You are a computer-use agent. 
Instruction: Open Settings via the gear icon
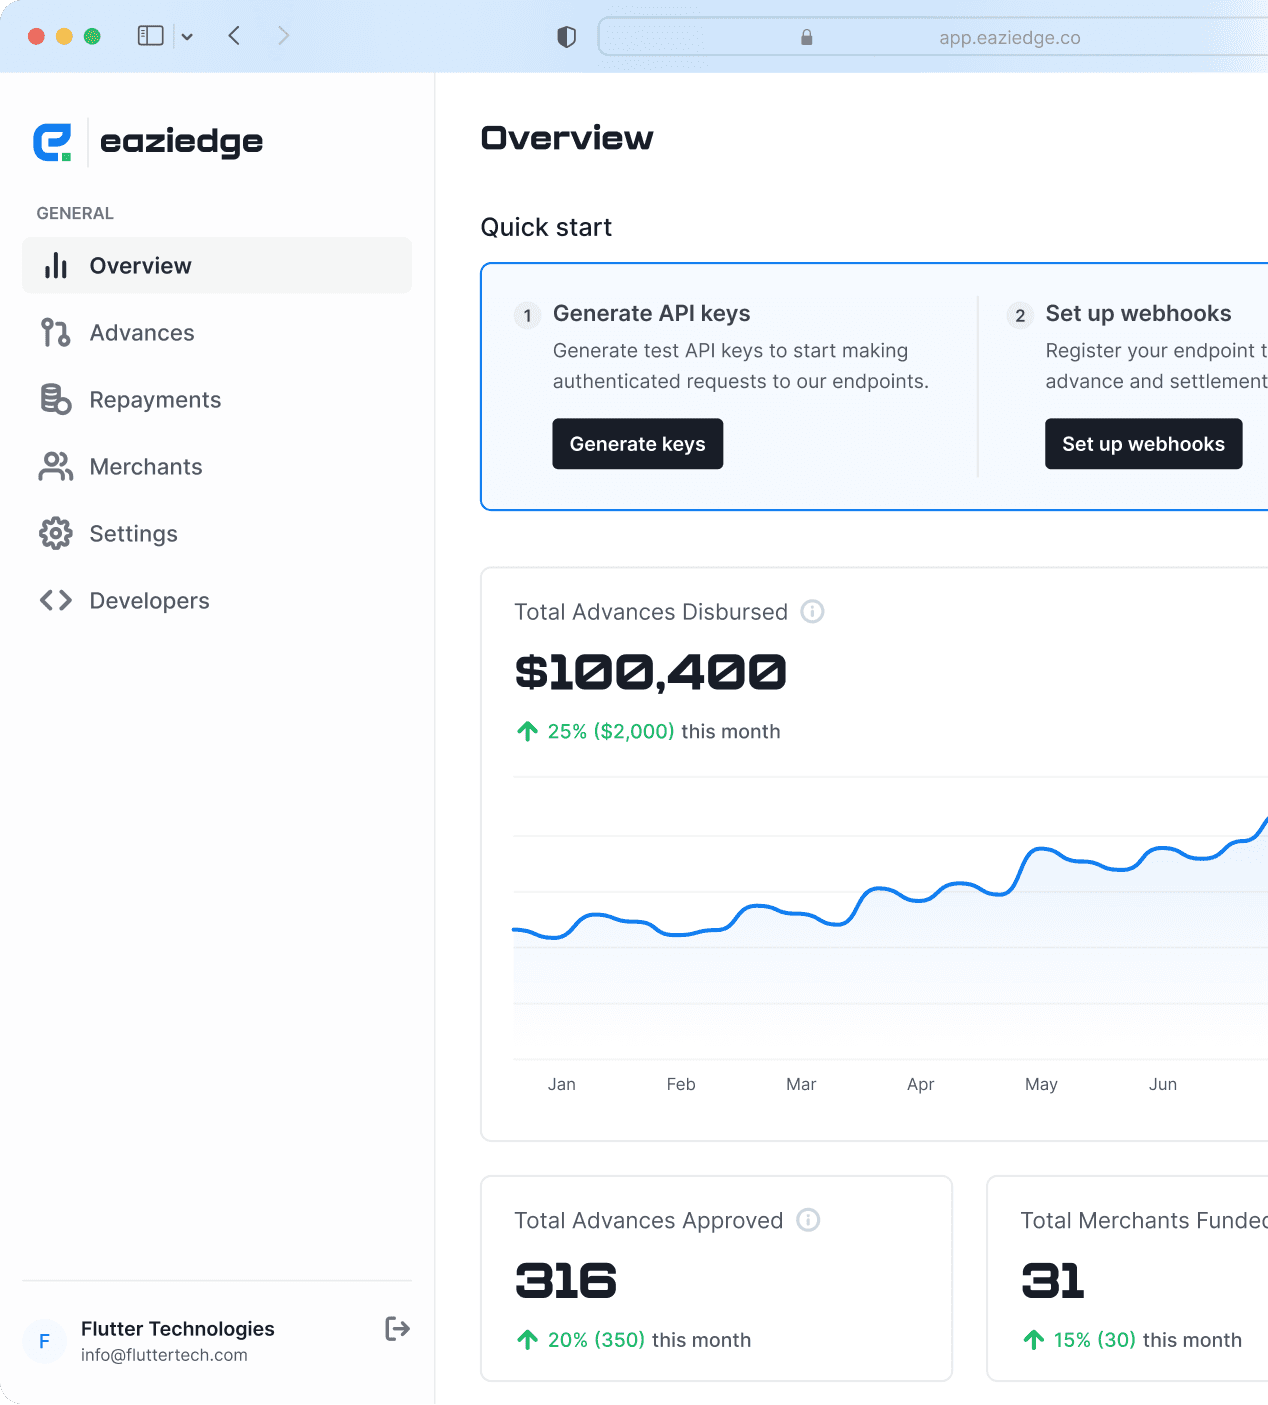tap(56, 533)
